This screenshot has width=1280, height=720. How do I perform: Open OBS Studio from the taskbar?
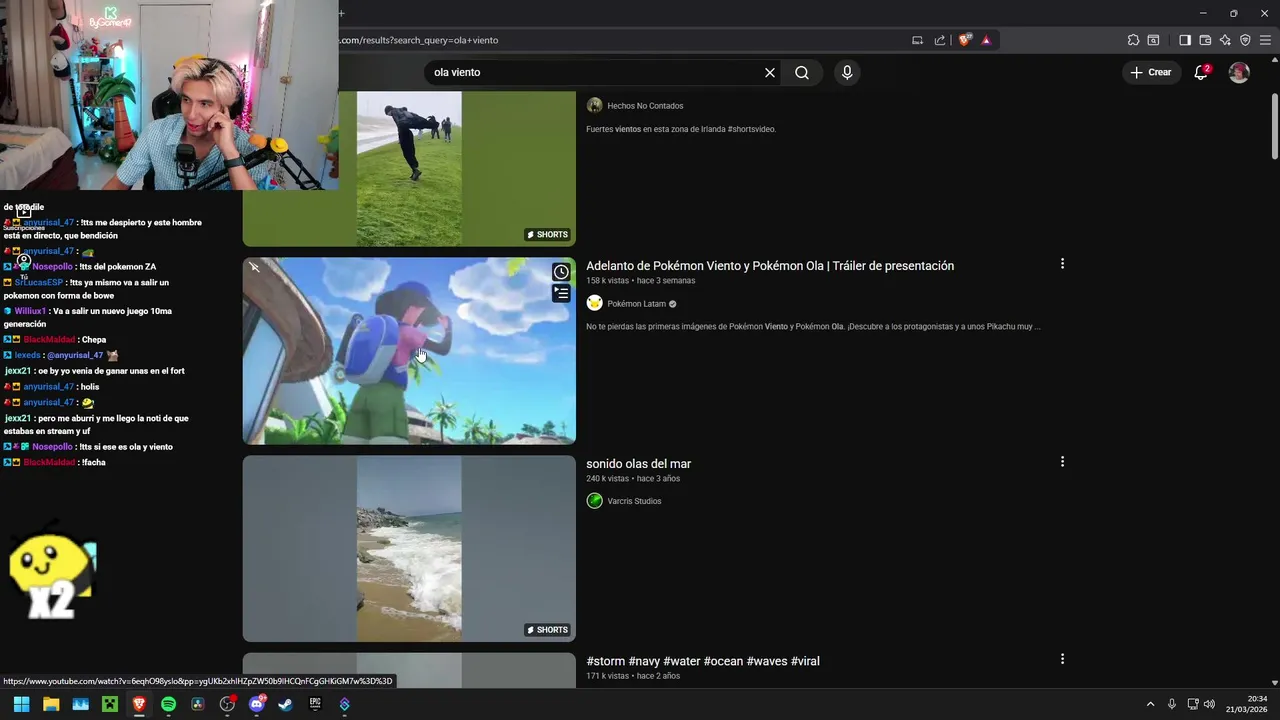[227, 704]
